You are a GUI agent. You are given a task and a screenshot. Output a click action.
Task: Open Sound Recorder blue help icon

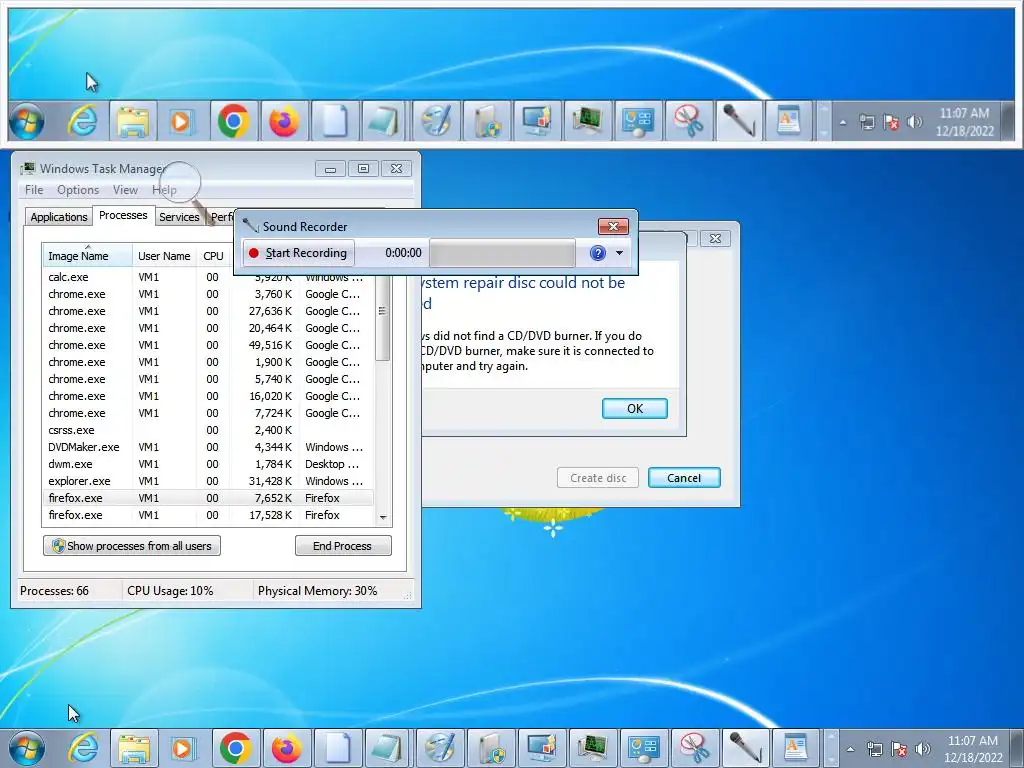click(x=598, y=253)
